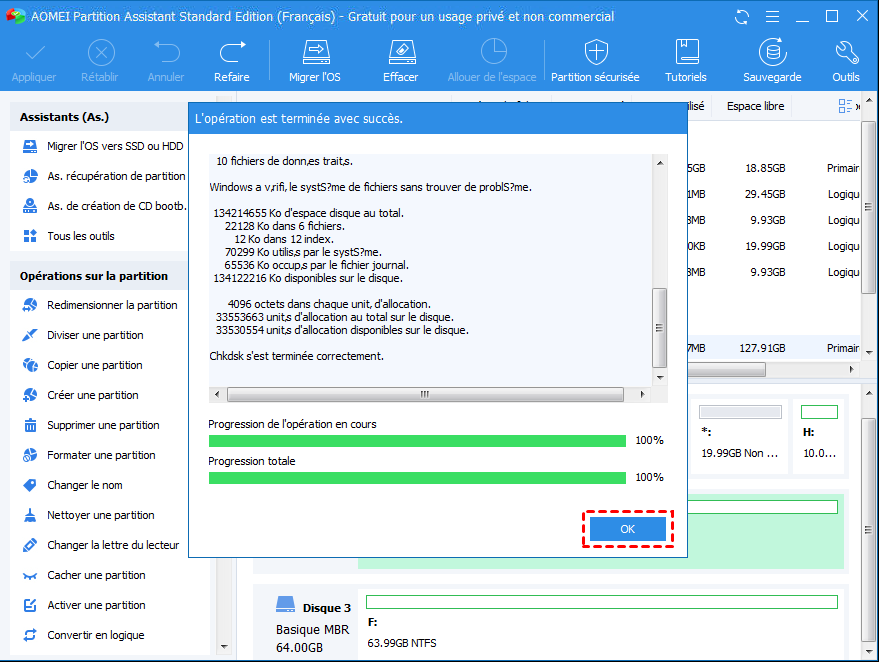Click the refresh icon in title bar
879x662 pixels.
[742, 17]
